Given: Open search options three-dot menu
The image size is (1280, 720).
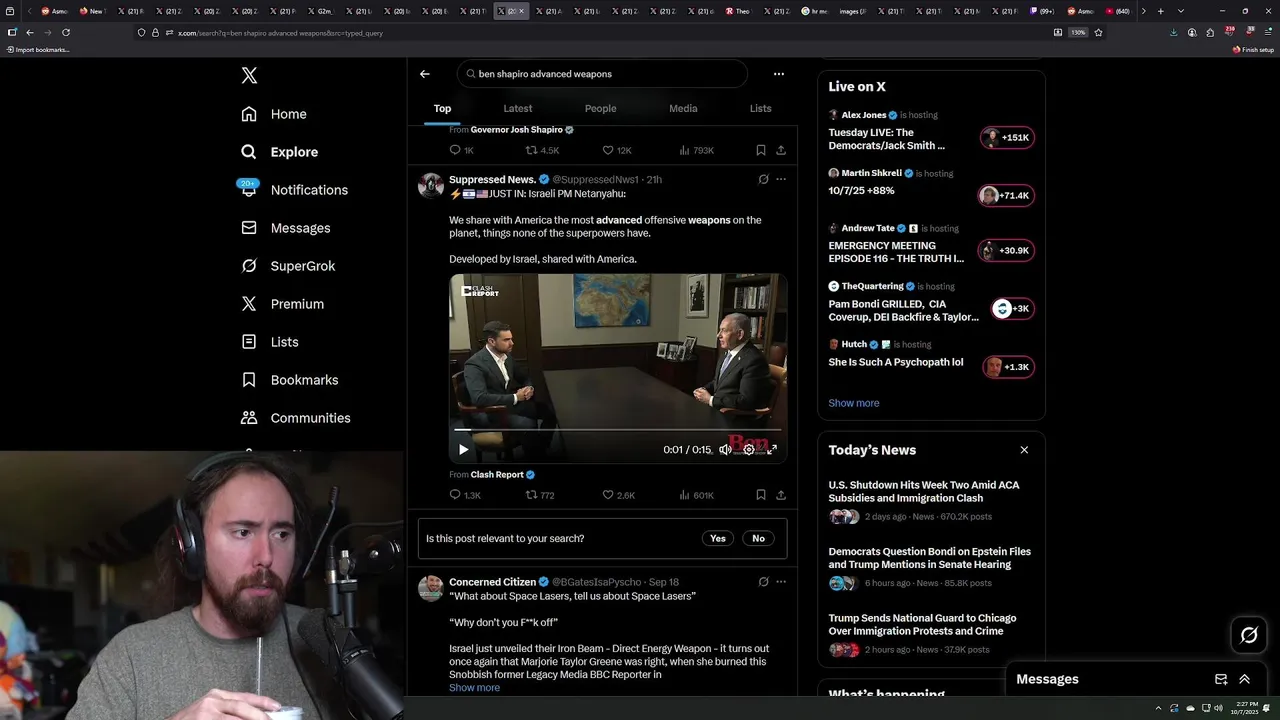Looking at the screenshot, I should 779,74.
